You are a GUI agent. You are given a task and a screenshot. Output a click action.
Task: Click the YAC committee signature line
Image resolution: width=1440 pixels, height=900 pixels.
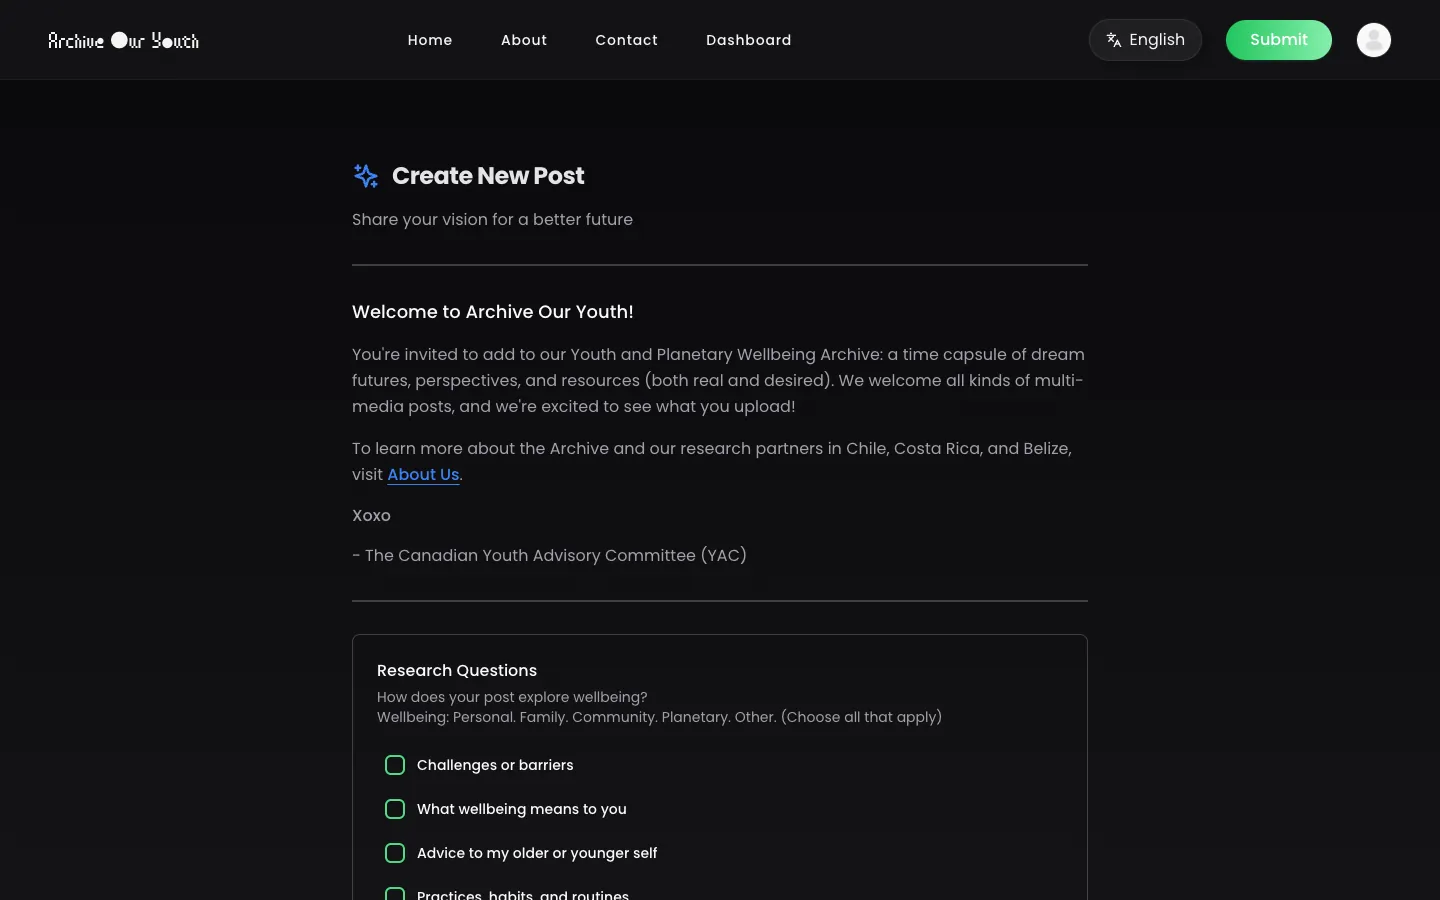pos(550,555)
